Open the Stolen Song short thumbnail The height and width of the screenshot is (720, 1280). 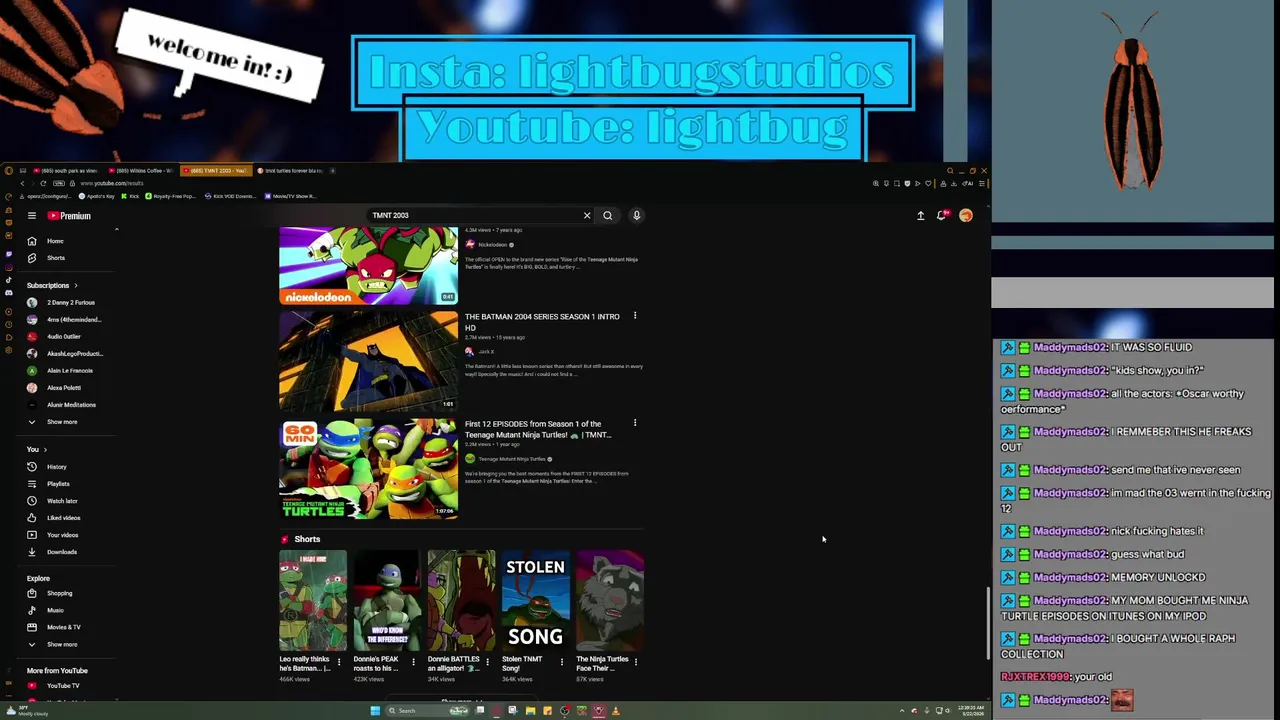pyautogui.click(x=535, y=600)
